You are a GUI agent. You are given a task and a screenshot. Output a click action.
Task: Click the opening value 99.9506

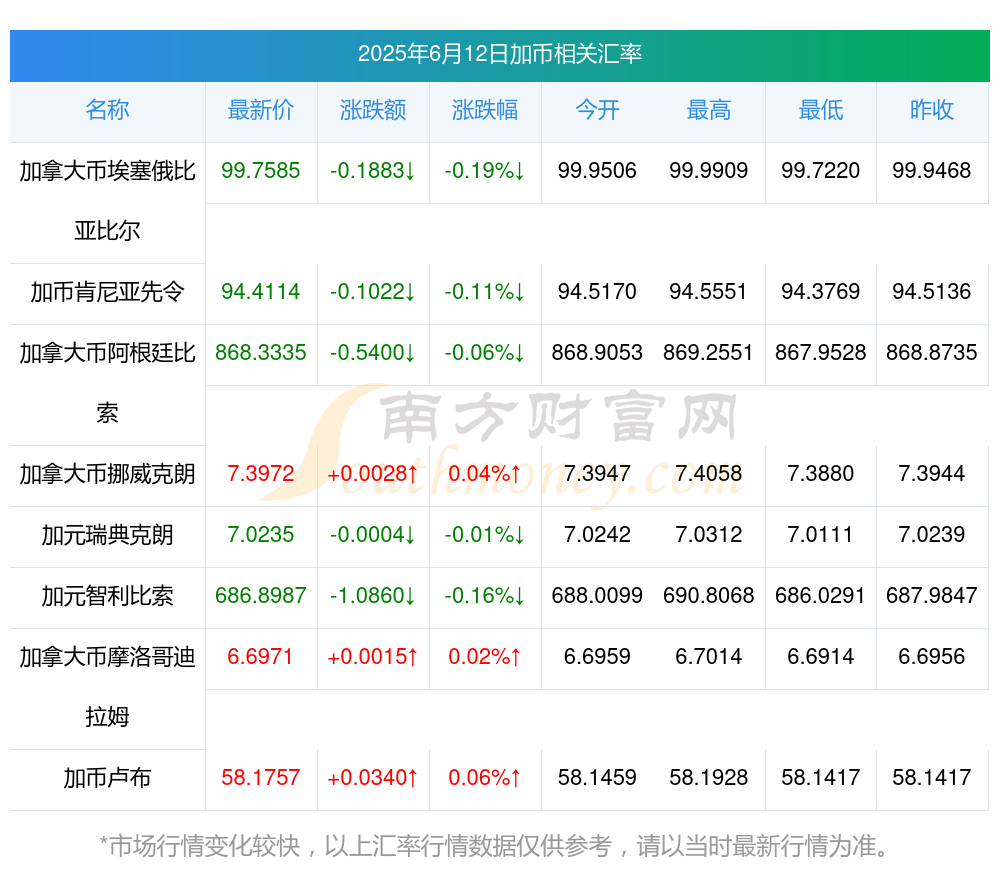point(597,171)
